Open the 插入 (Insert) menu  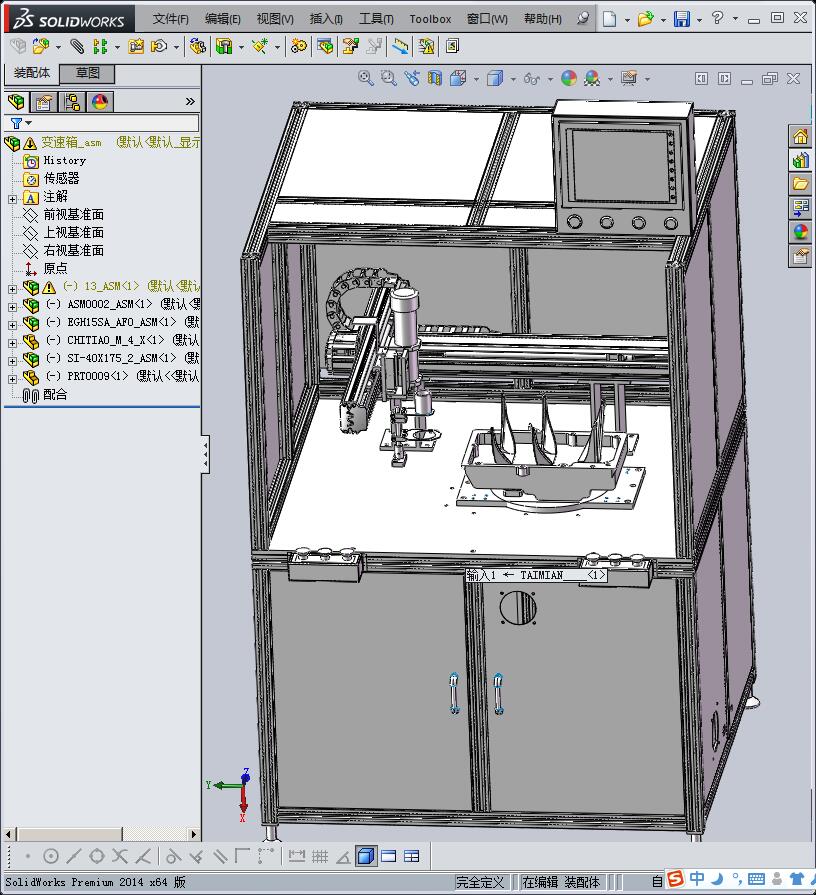pyautogui.click(x=326, y=19)
